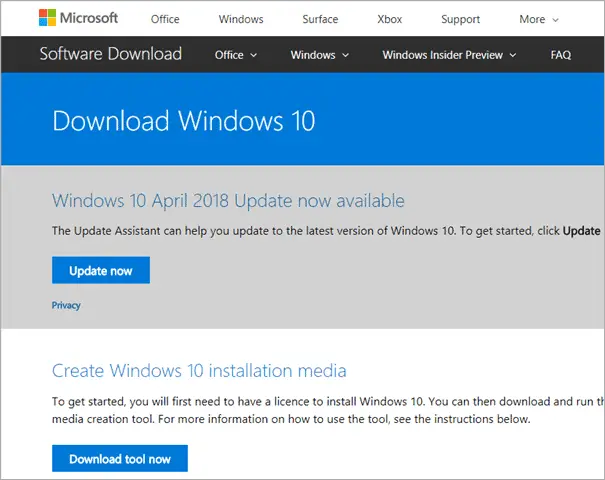Open the Privacy link
Viewport: 605px width, 480px height.
(66, 306)
